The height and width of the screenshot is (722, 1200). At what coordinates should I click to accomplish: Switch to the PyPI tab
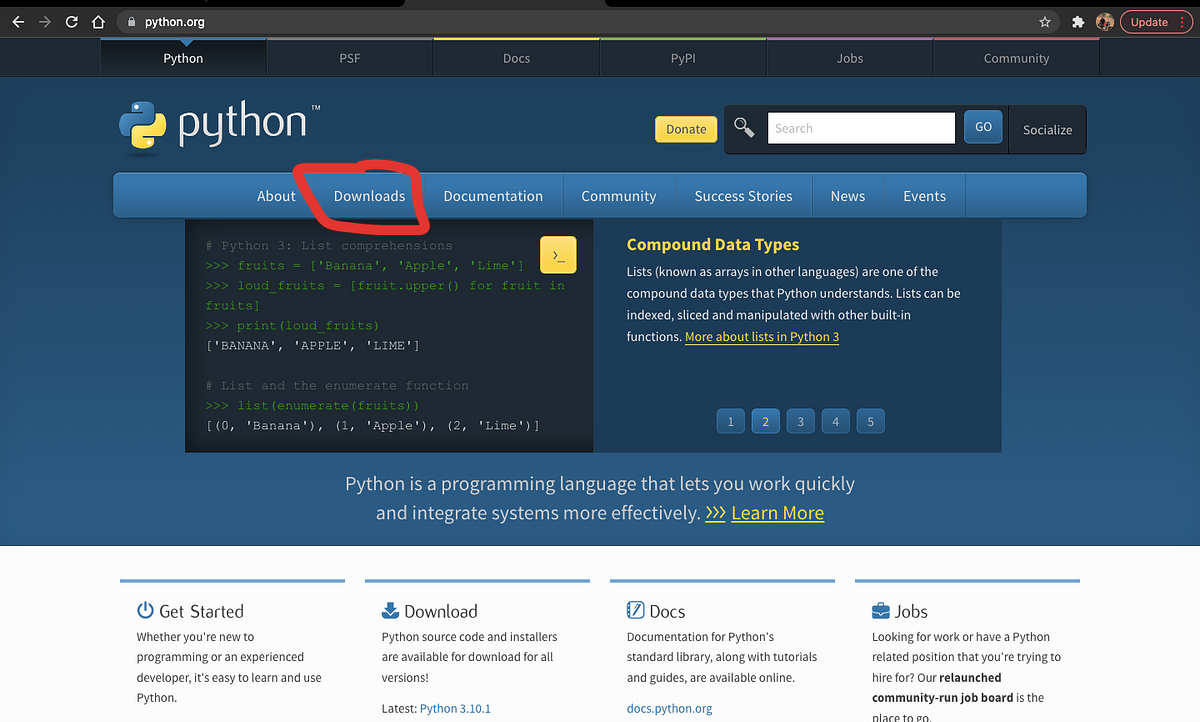coord(683,58)
